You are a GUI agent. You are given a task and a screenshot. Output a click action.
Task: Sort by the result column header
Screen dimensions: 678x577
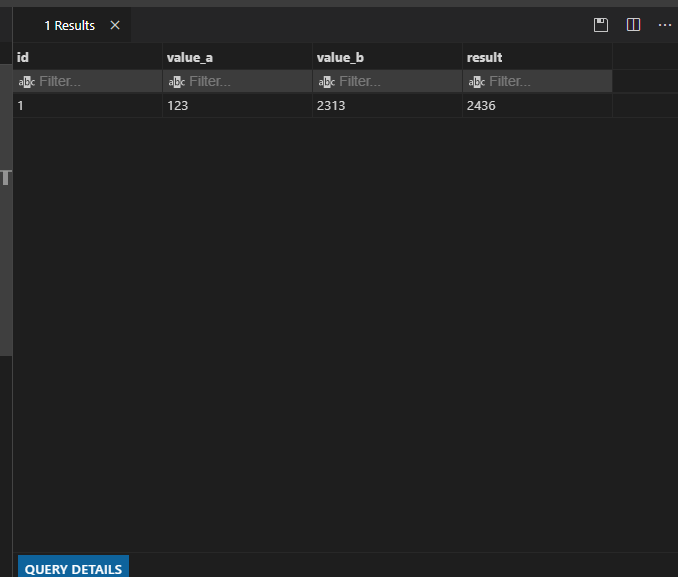(x=537, y=57)
